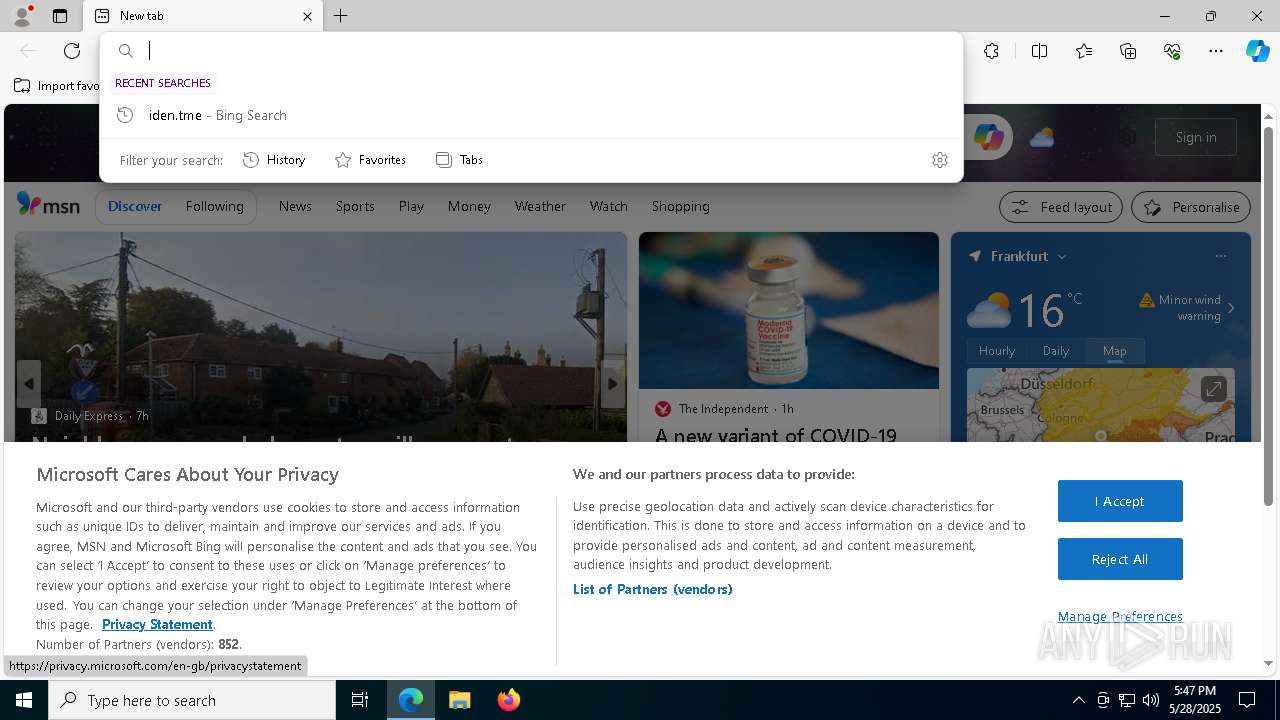Open the Collections icon
Viewport: 1280px width, 720px height.
click(1128, 51)
